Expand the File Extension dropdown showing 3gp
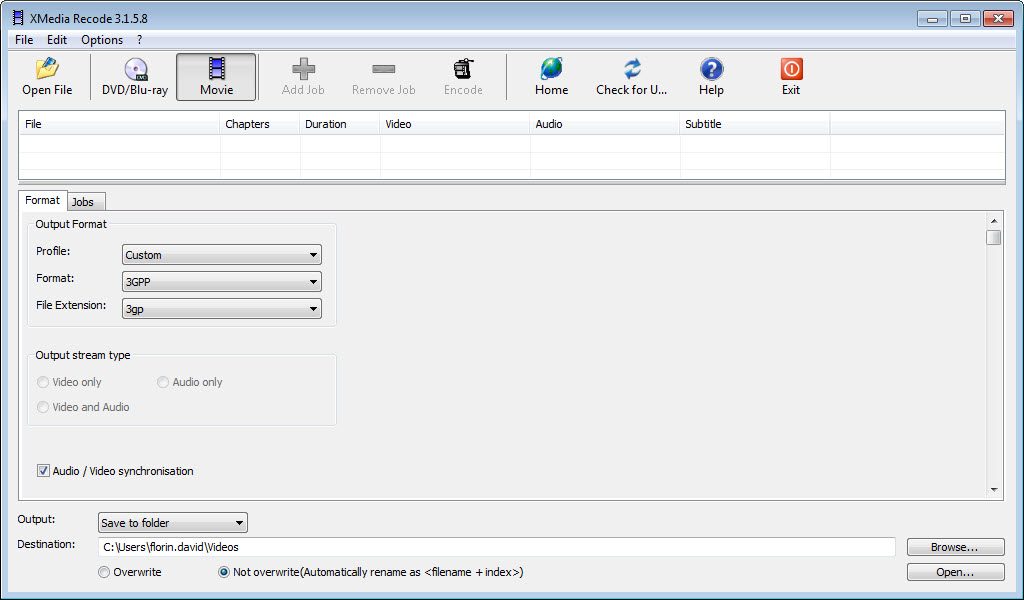 [222, 309]
